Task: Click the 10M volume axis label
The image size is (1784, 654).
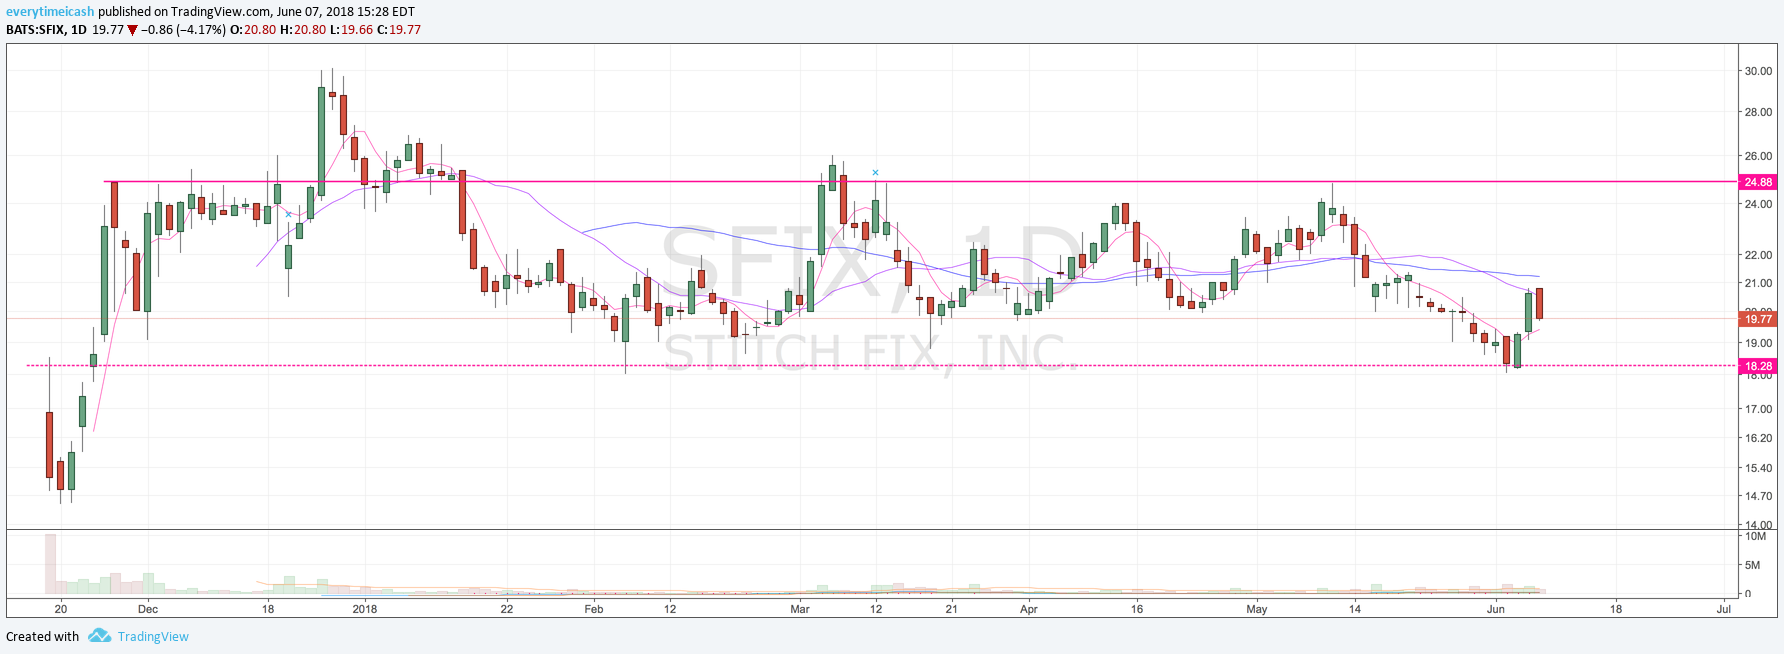Action: [x=1755, y=536]
